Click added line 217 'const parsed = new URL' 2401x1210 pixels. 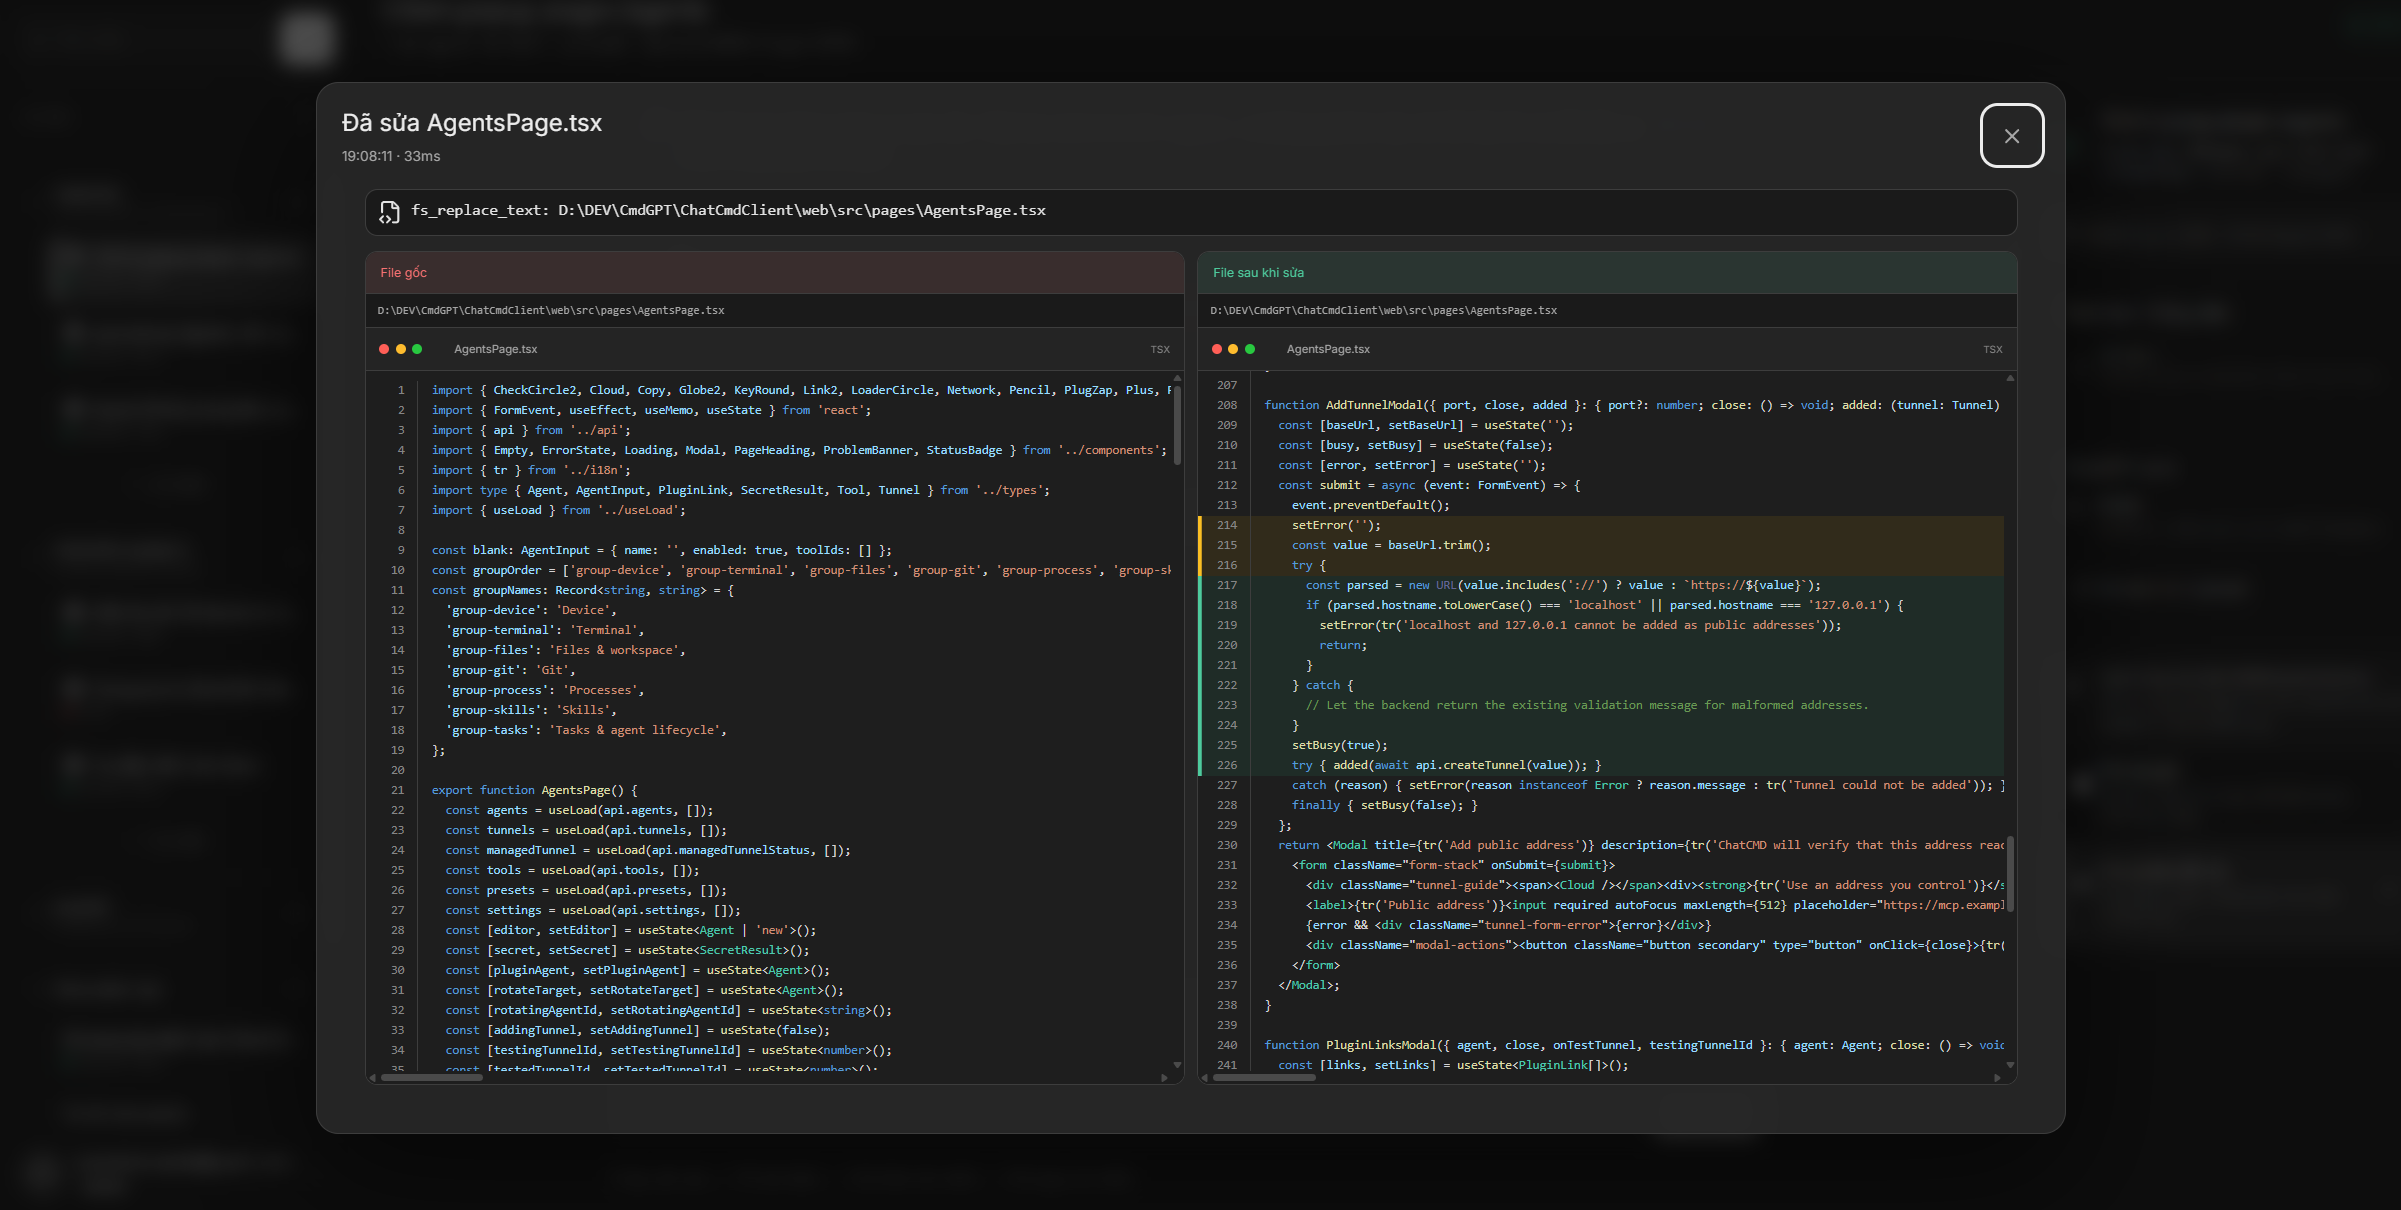(x=1563, y=585)
